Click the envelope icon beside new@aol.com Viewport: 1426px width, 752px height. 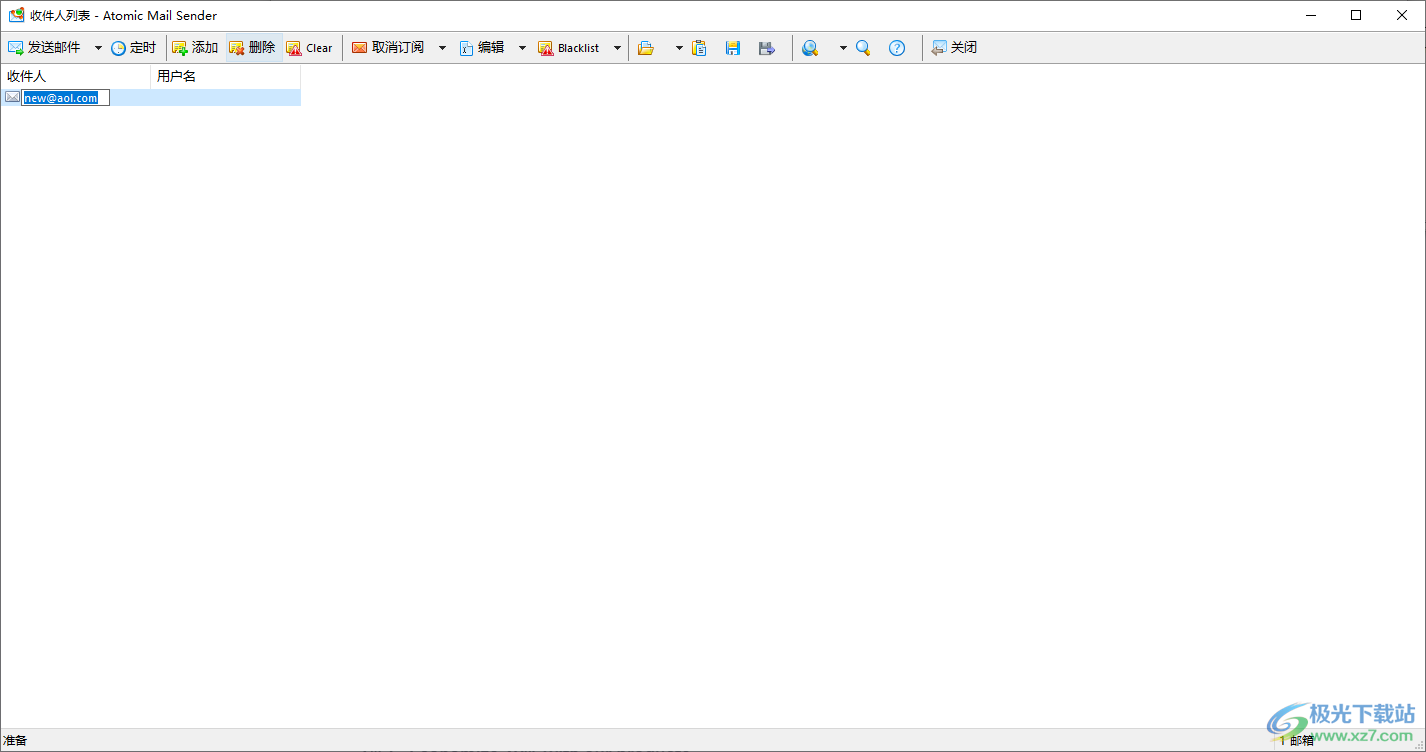12,97
